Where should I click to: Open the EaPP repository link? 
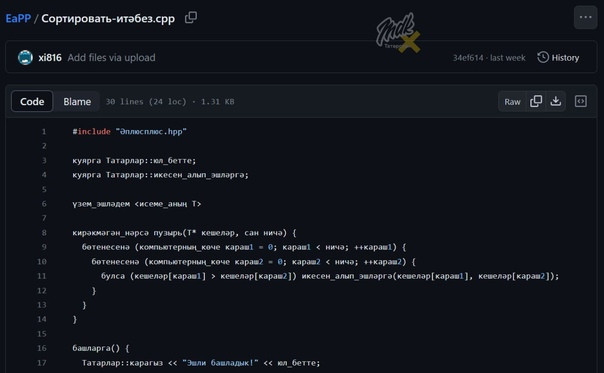coord(18,18)
